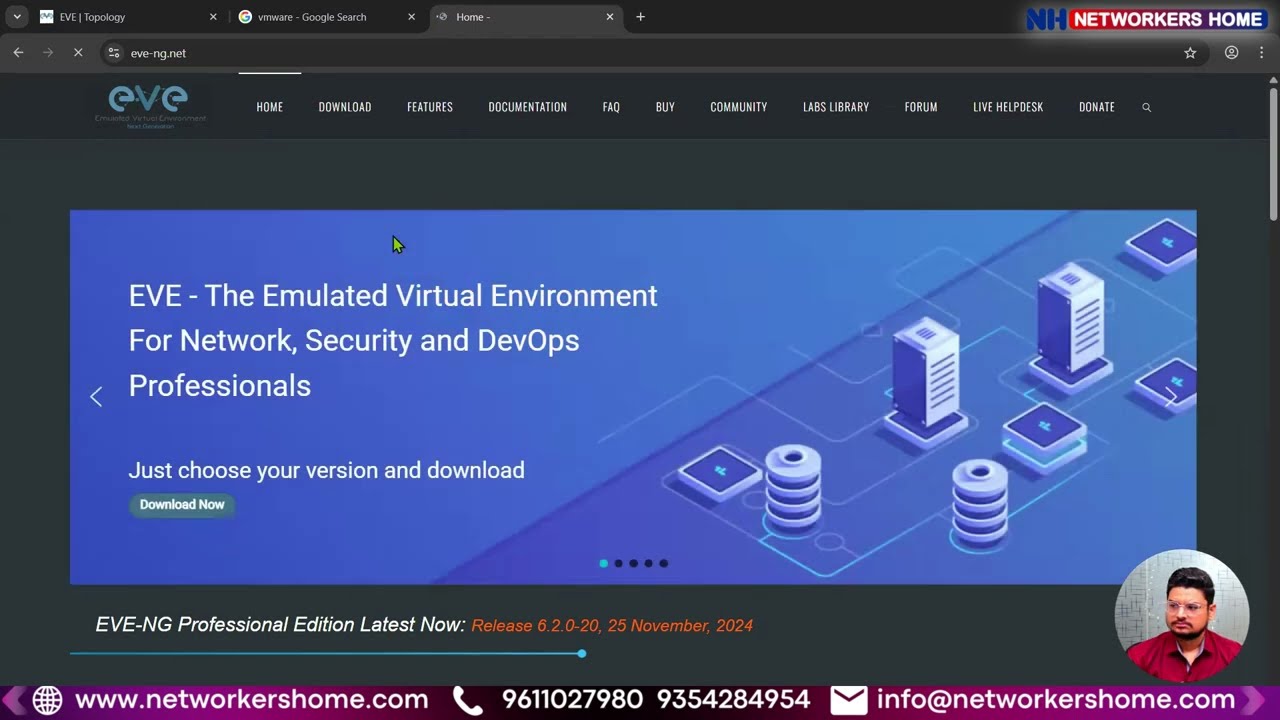This screenshot has width=1280, height=720.
Task: Click Release 6.2.0-20 orange text
Action: click(612, 626)
